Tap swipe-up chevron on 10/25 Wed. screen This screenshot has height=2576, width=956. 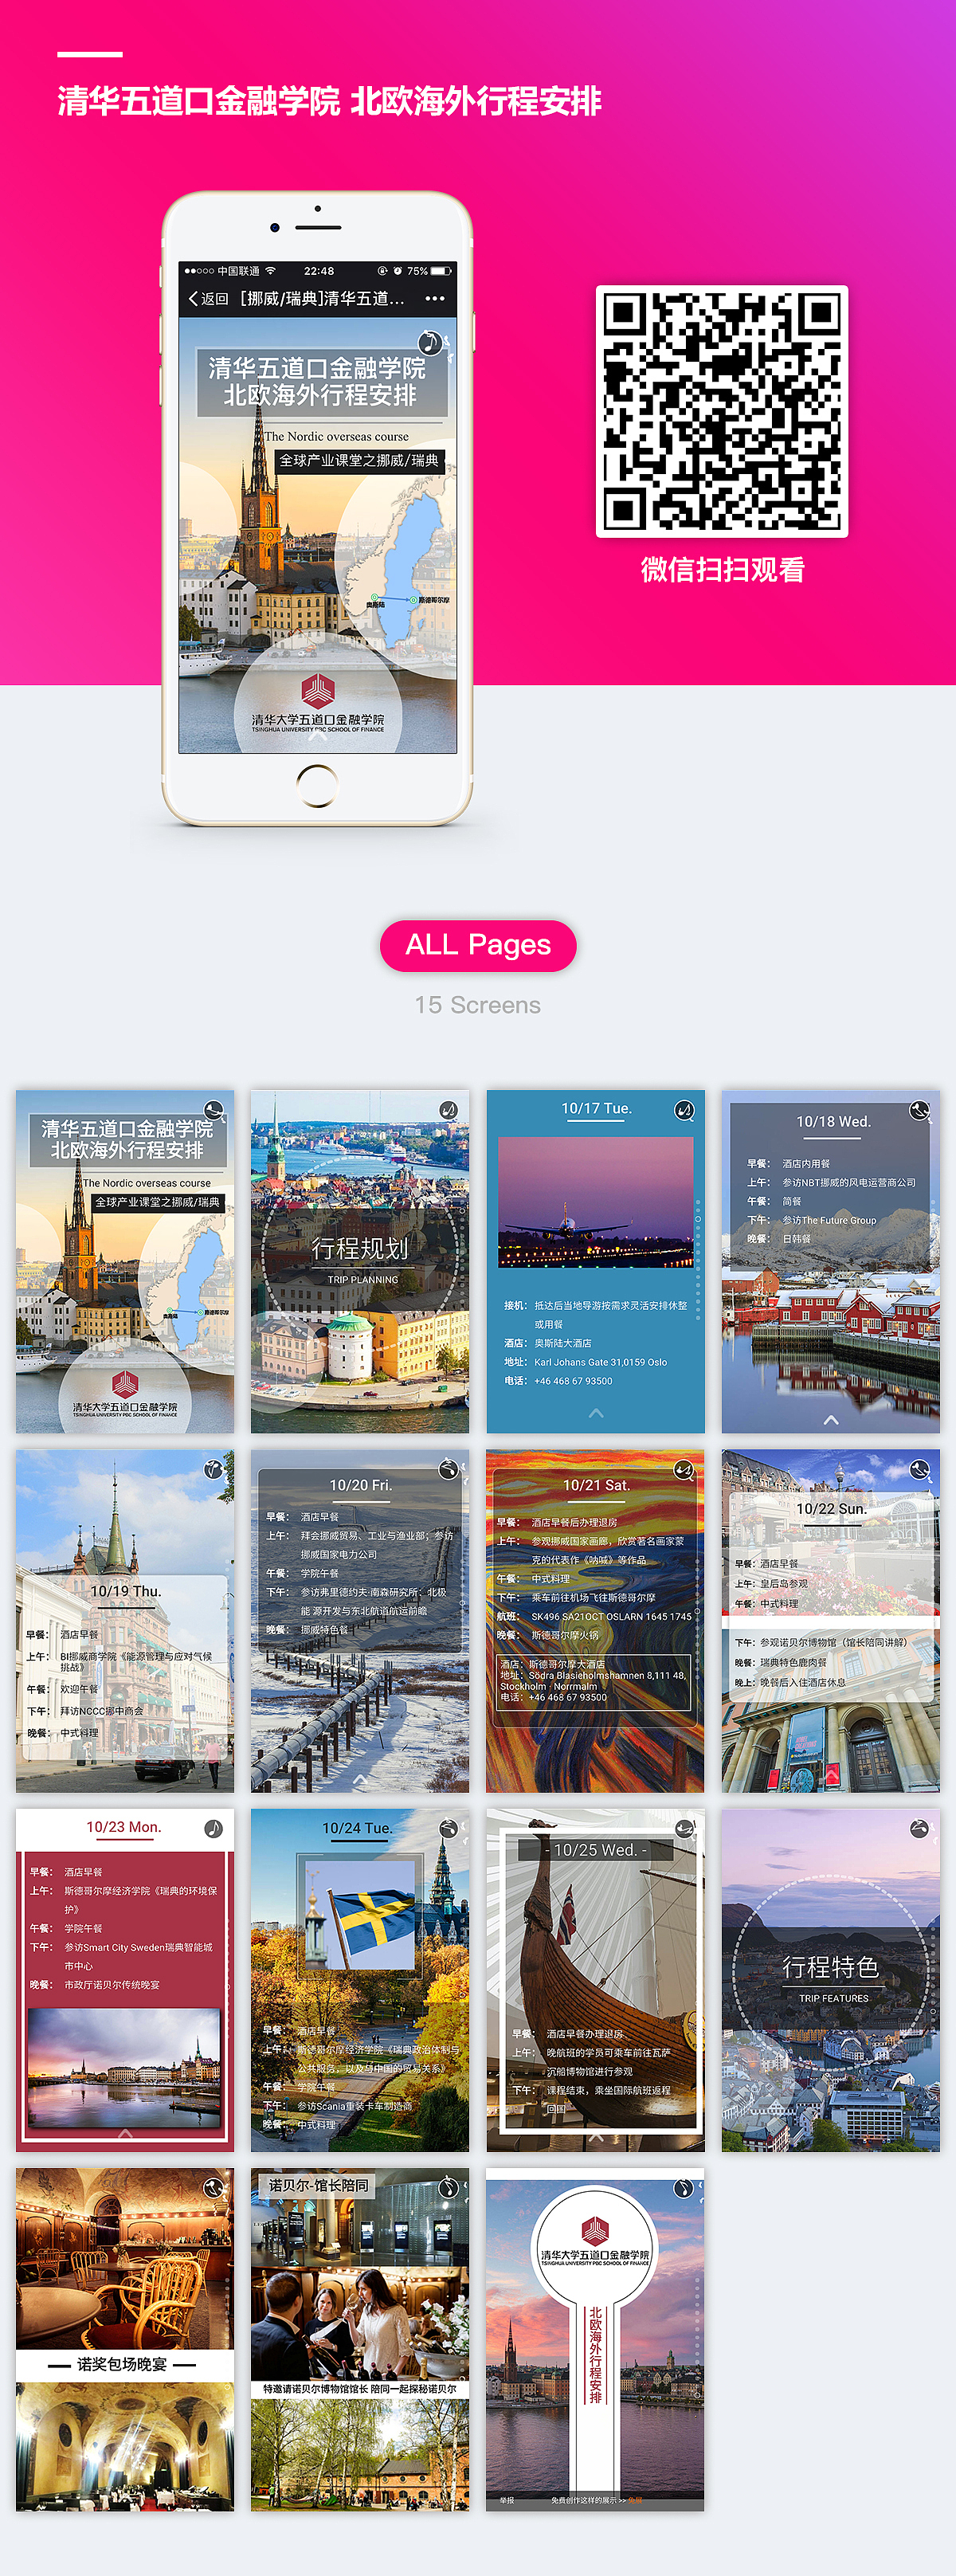click(x=596, y=2136)
